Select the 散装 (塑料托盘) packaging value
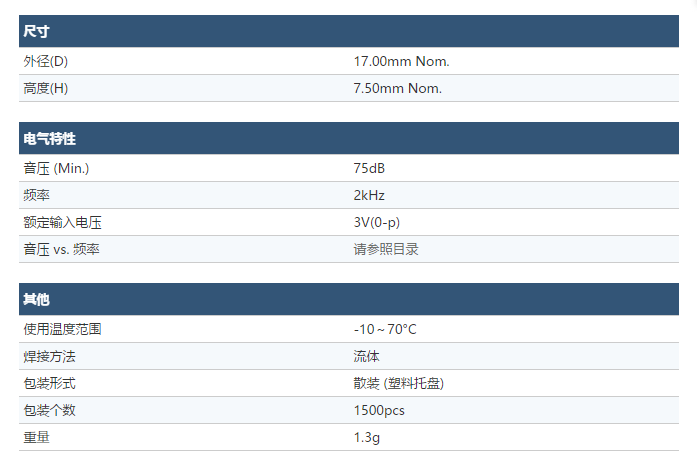 tap(399, 383)
